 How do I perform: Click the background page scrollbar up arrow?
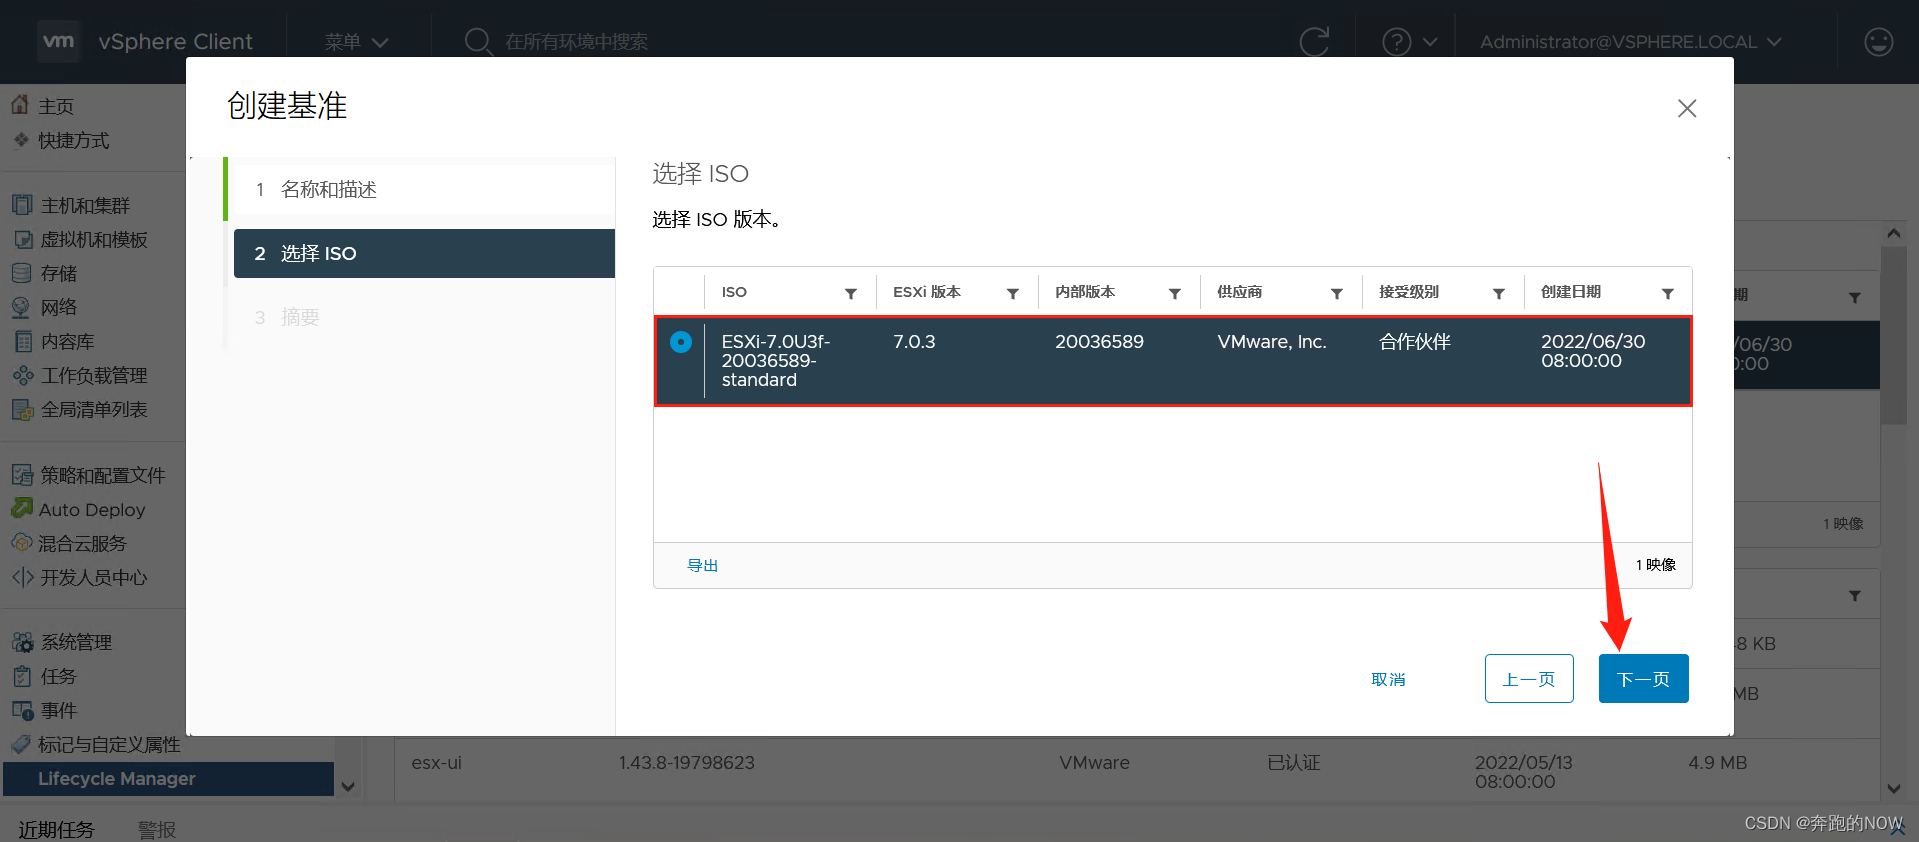point(1894,233)
